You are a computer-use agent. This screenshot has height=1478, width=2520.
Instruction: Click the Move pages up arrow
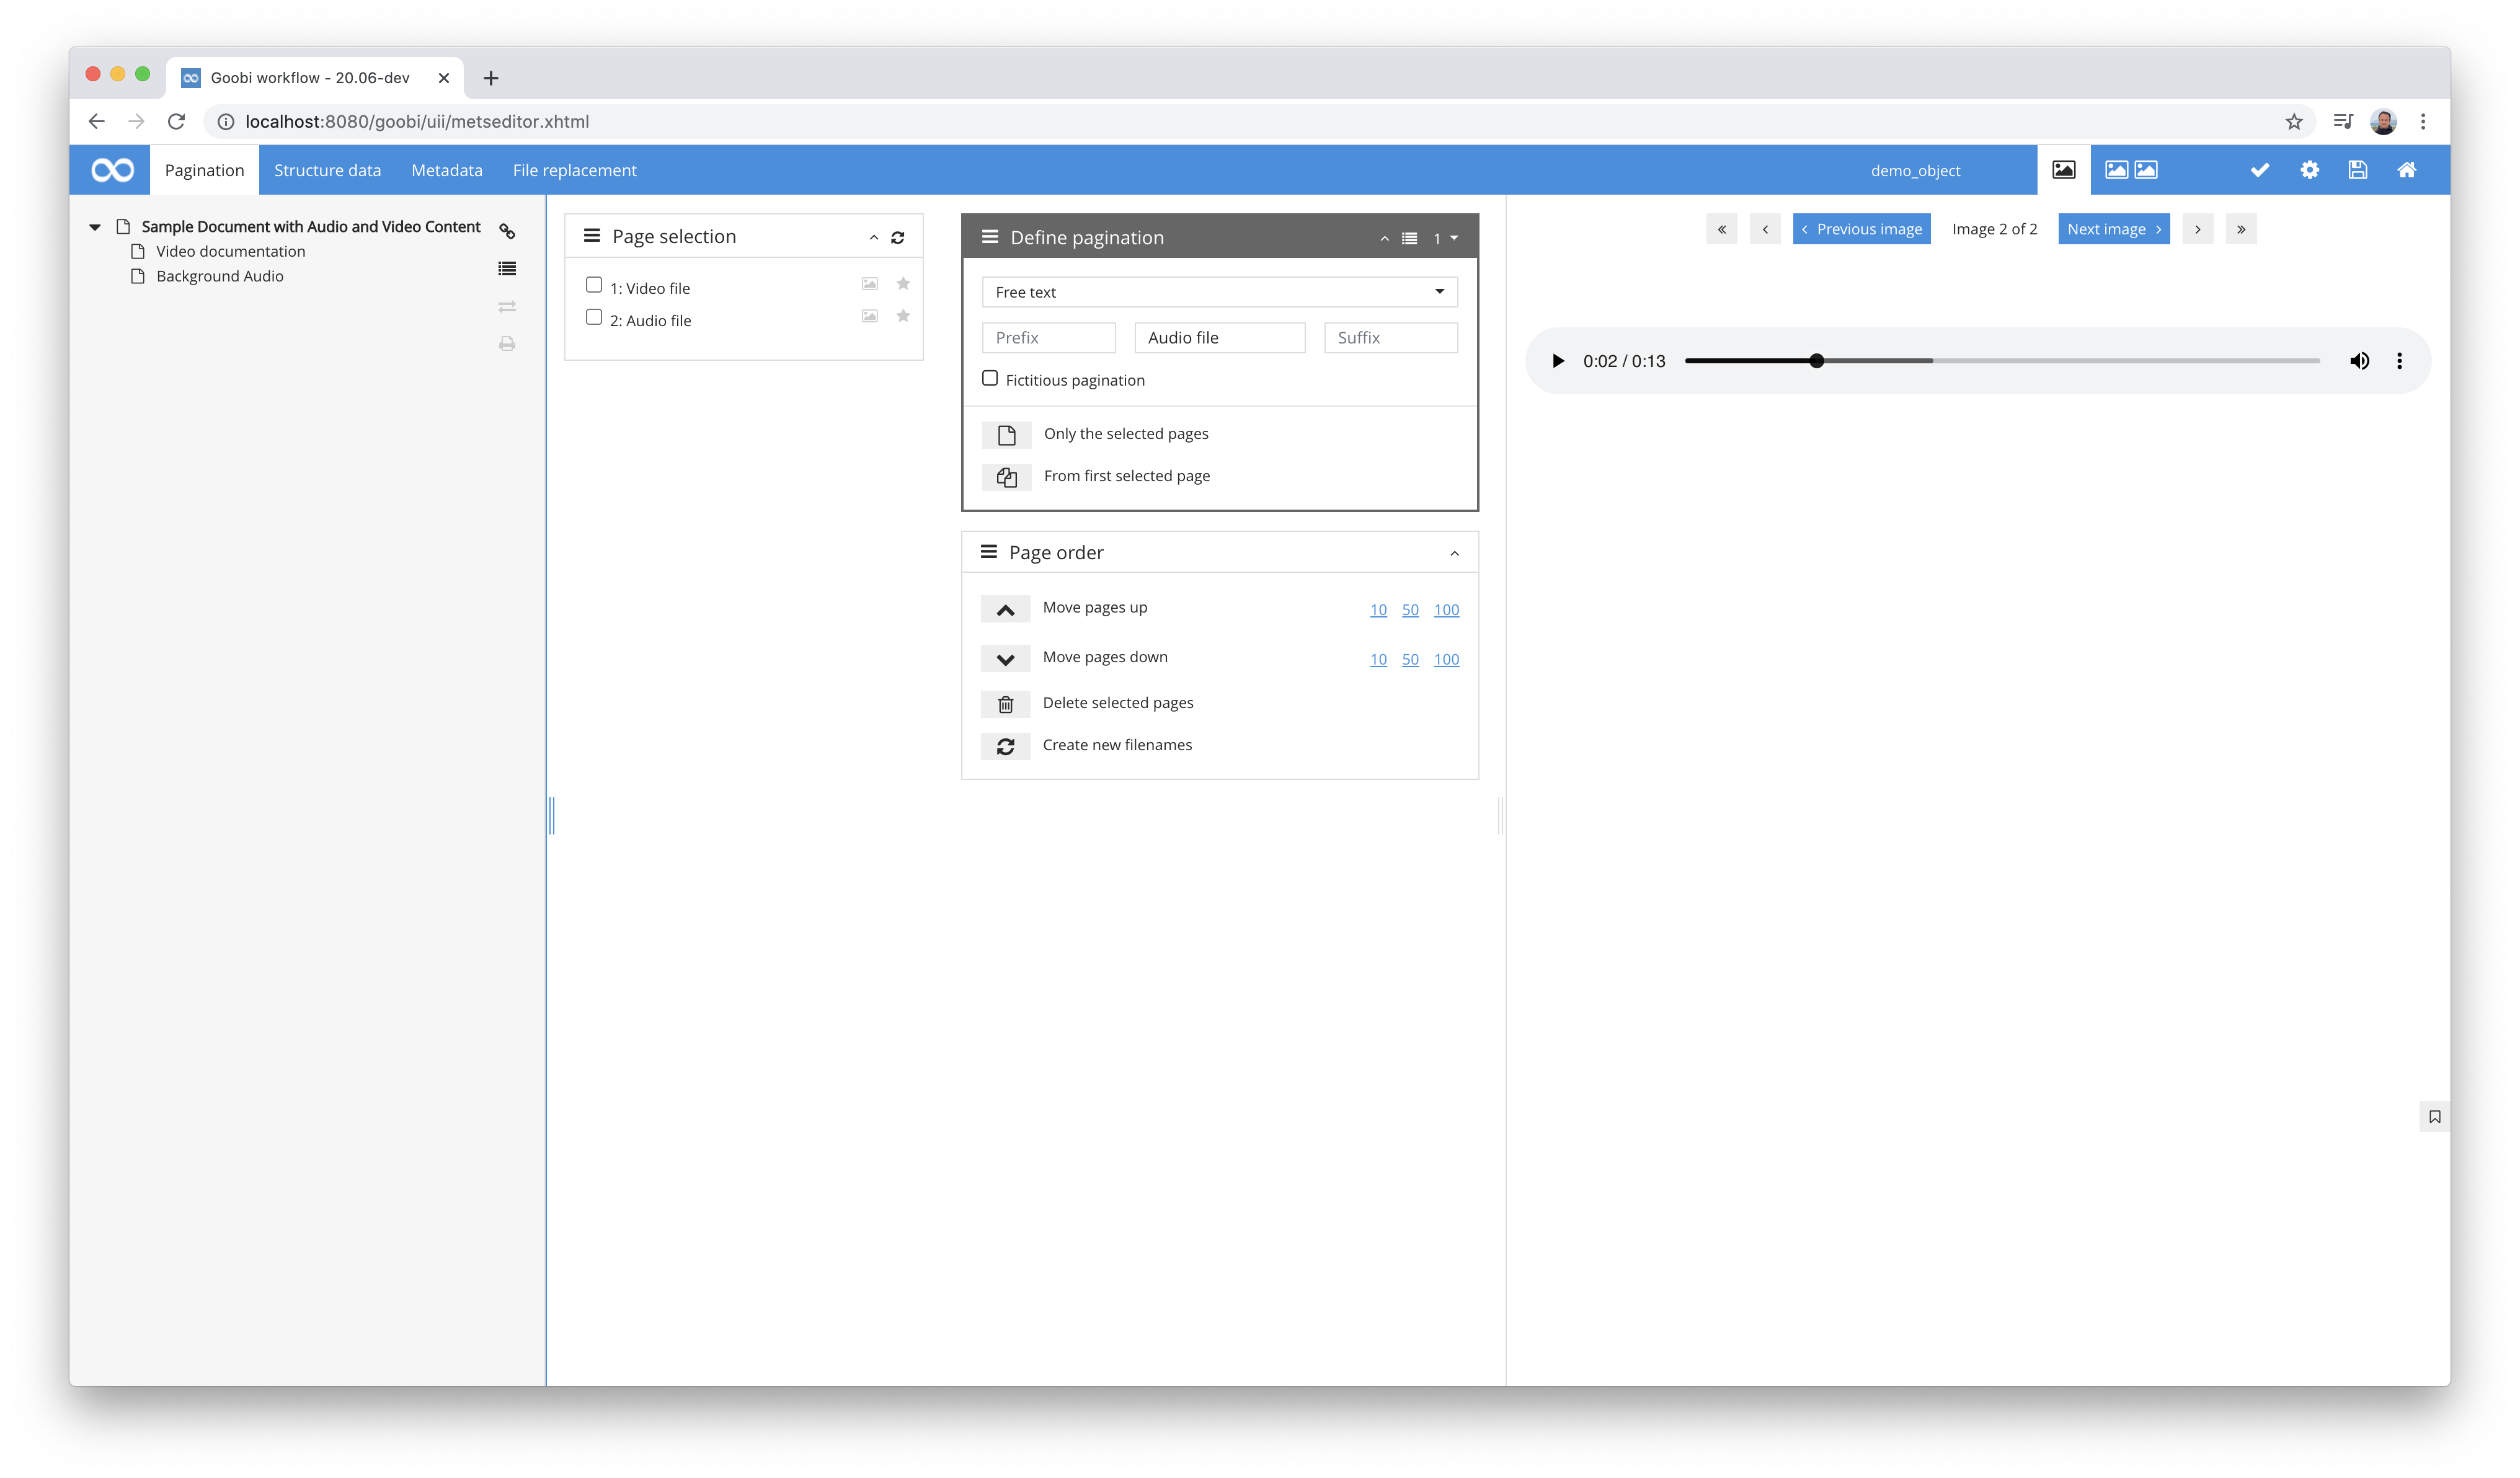coord(1005,609)
